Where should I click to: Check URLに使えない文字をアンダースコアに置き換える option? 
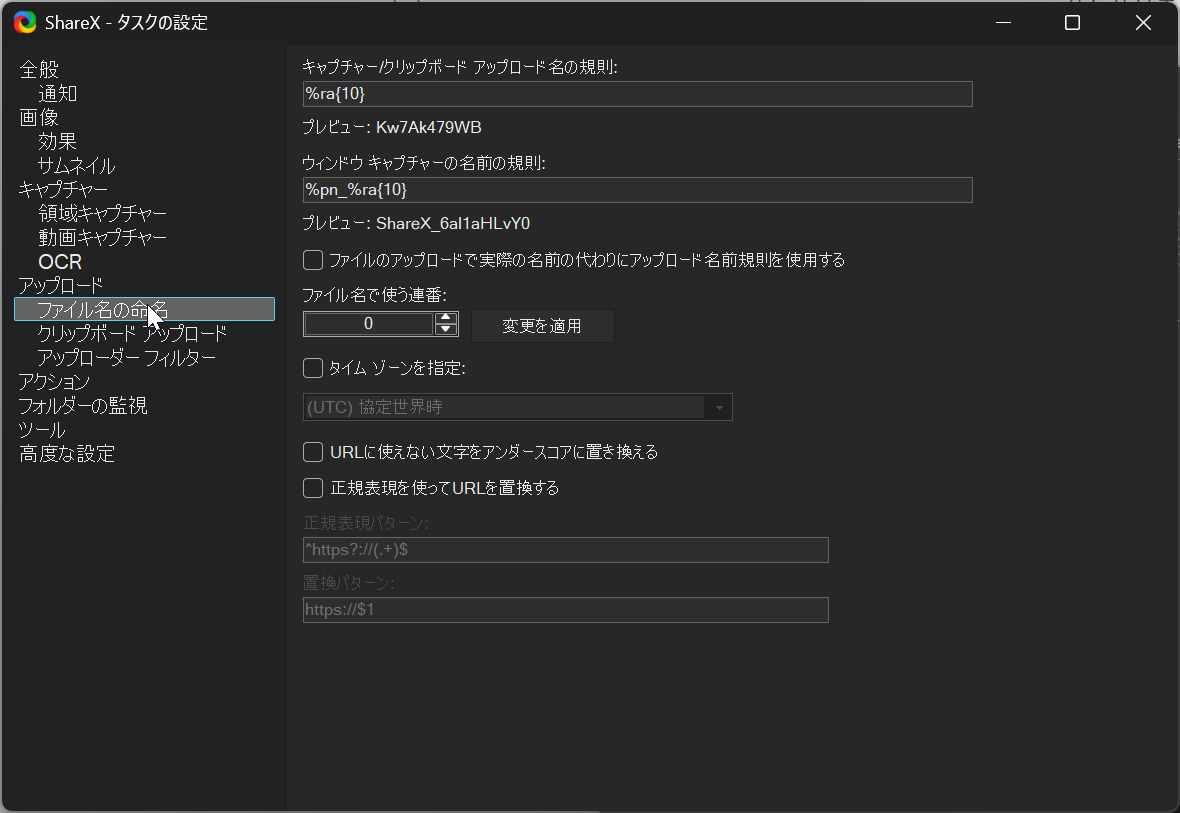(313, 452)
